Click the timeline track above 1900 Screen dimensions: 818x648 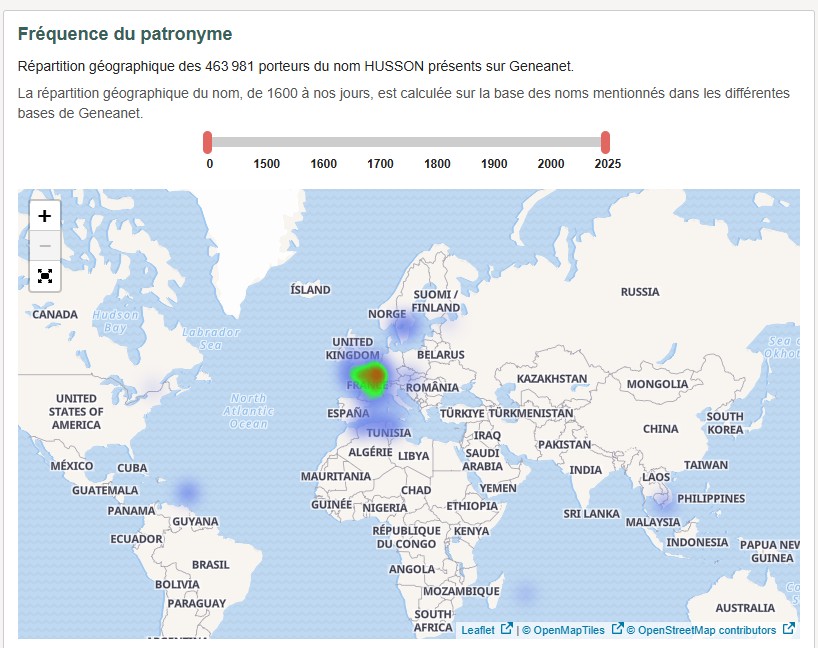click(x=494, y=142)
